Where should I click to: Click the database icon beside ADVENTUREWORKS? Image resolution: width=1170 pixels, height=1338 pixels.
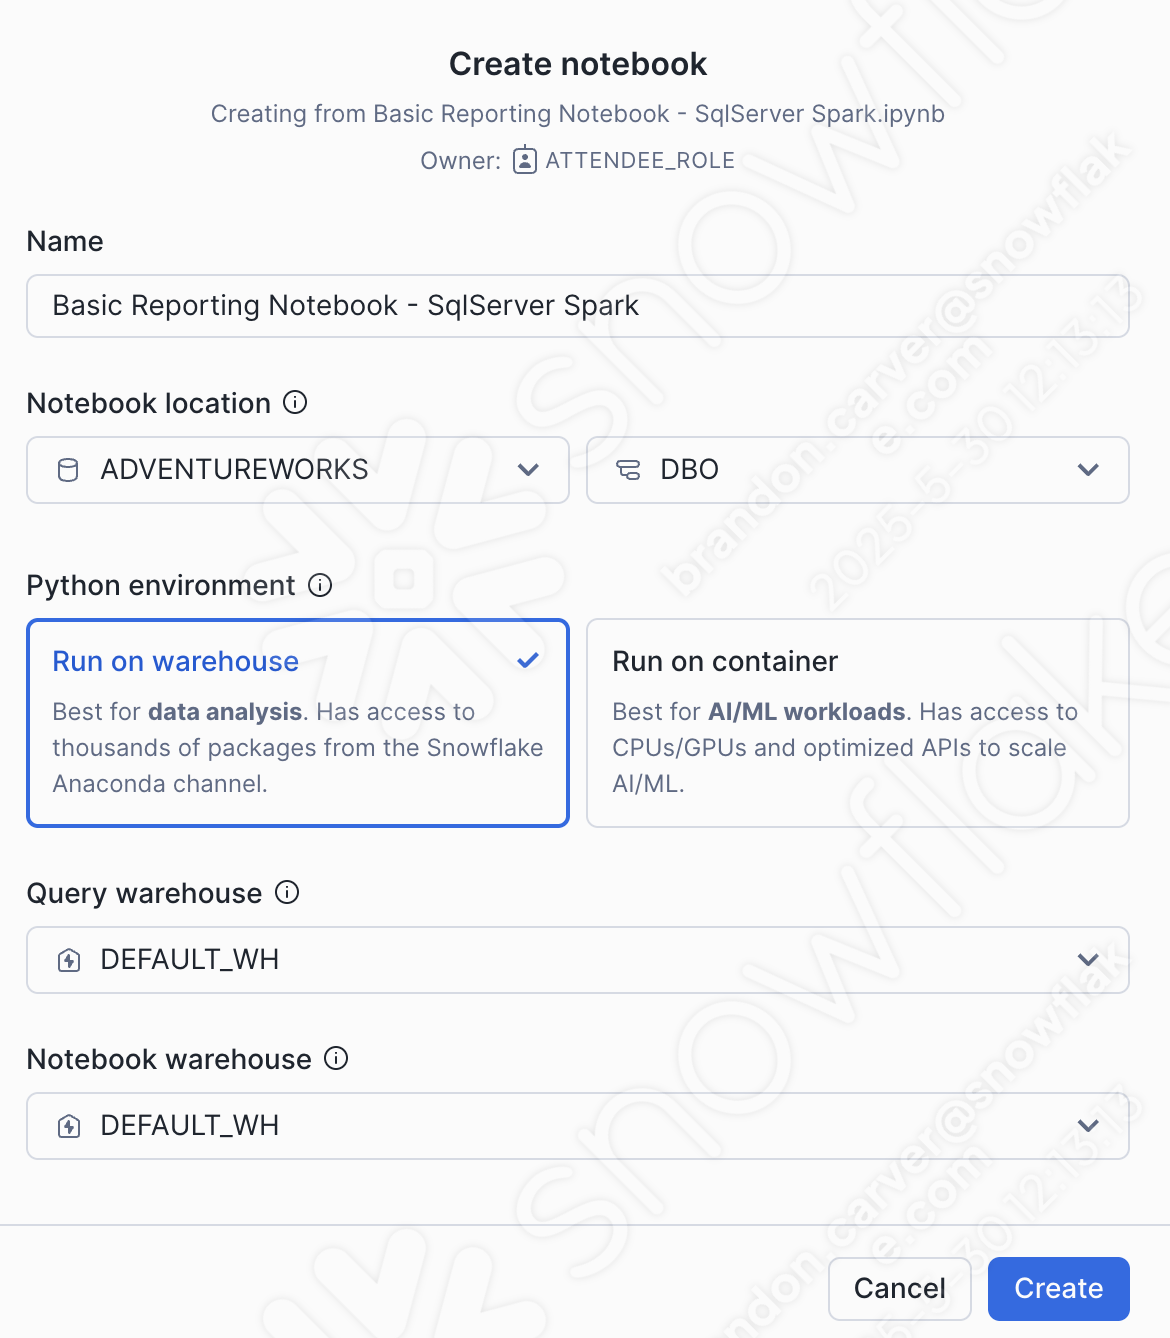[x=67, y=470]
